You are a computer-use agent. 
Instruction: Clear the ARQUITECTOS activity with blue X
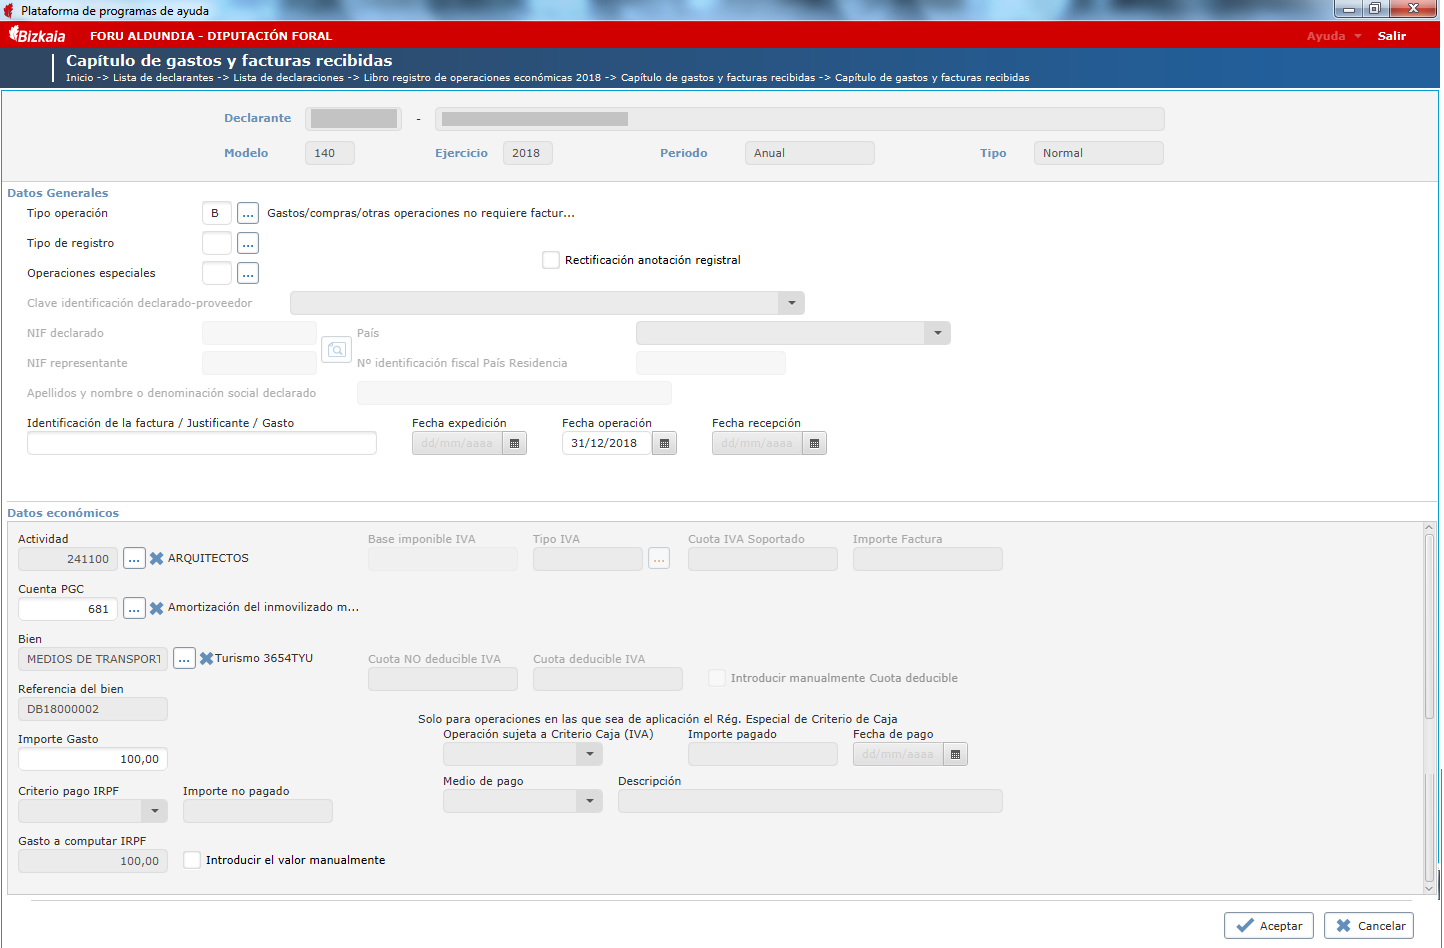coord(157,559)
